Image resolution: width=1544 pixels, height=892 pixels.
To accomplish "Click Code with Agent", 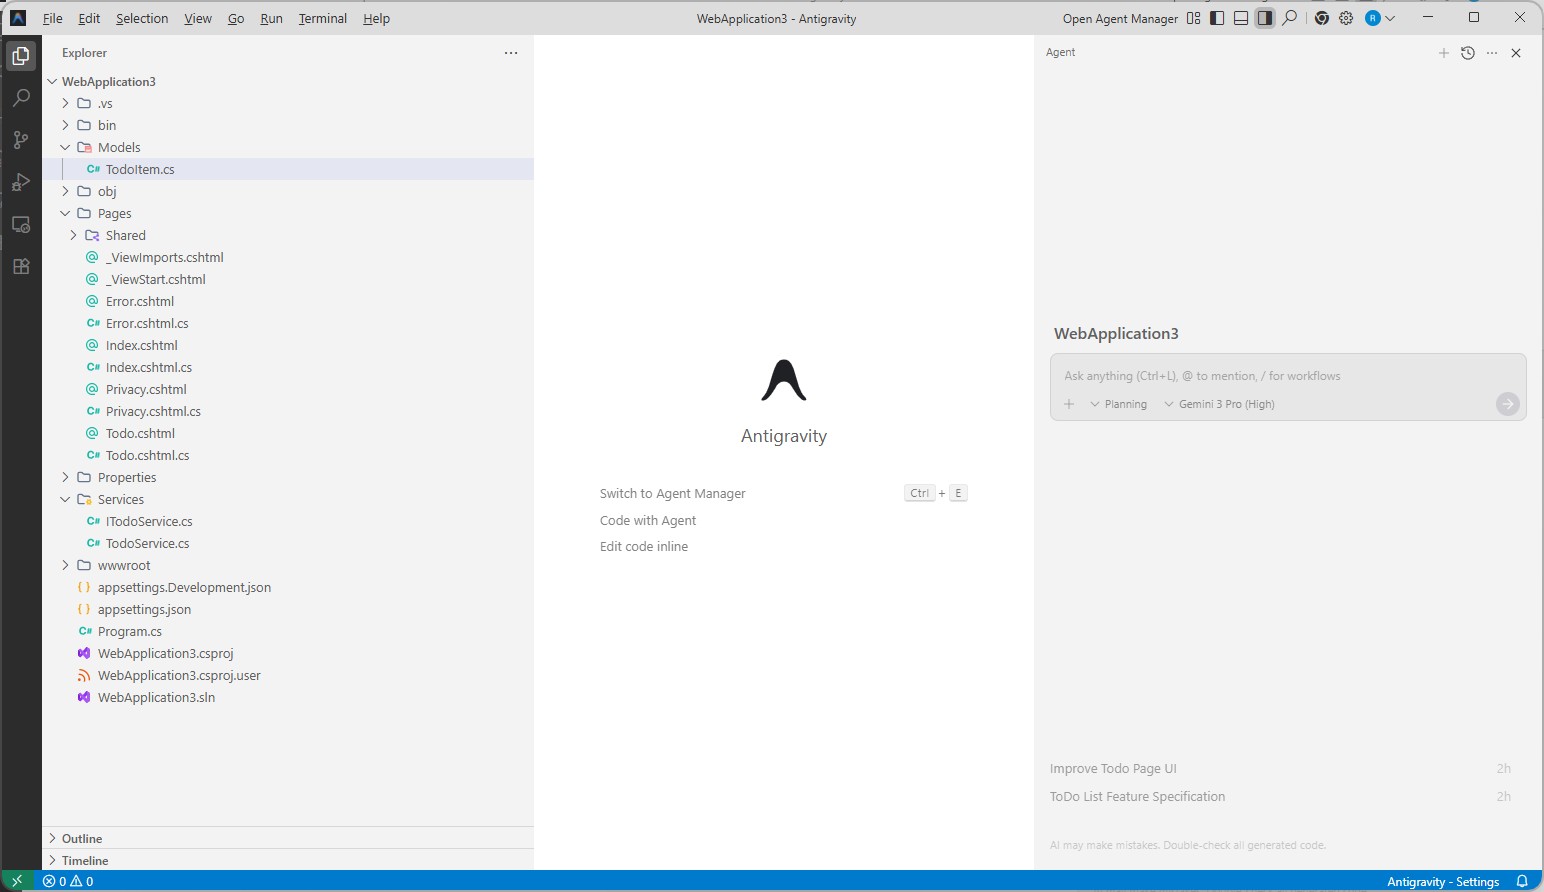I will click(x=648, y=520).
